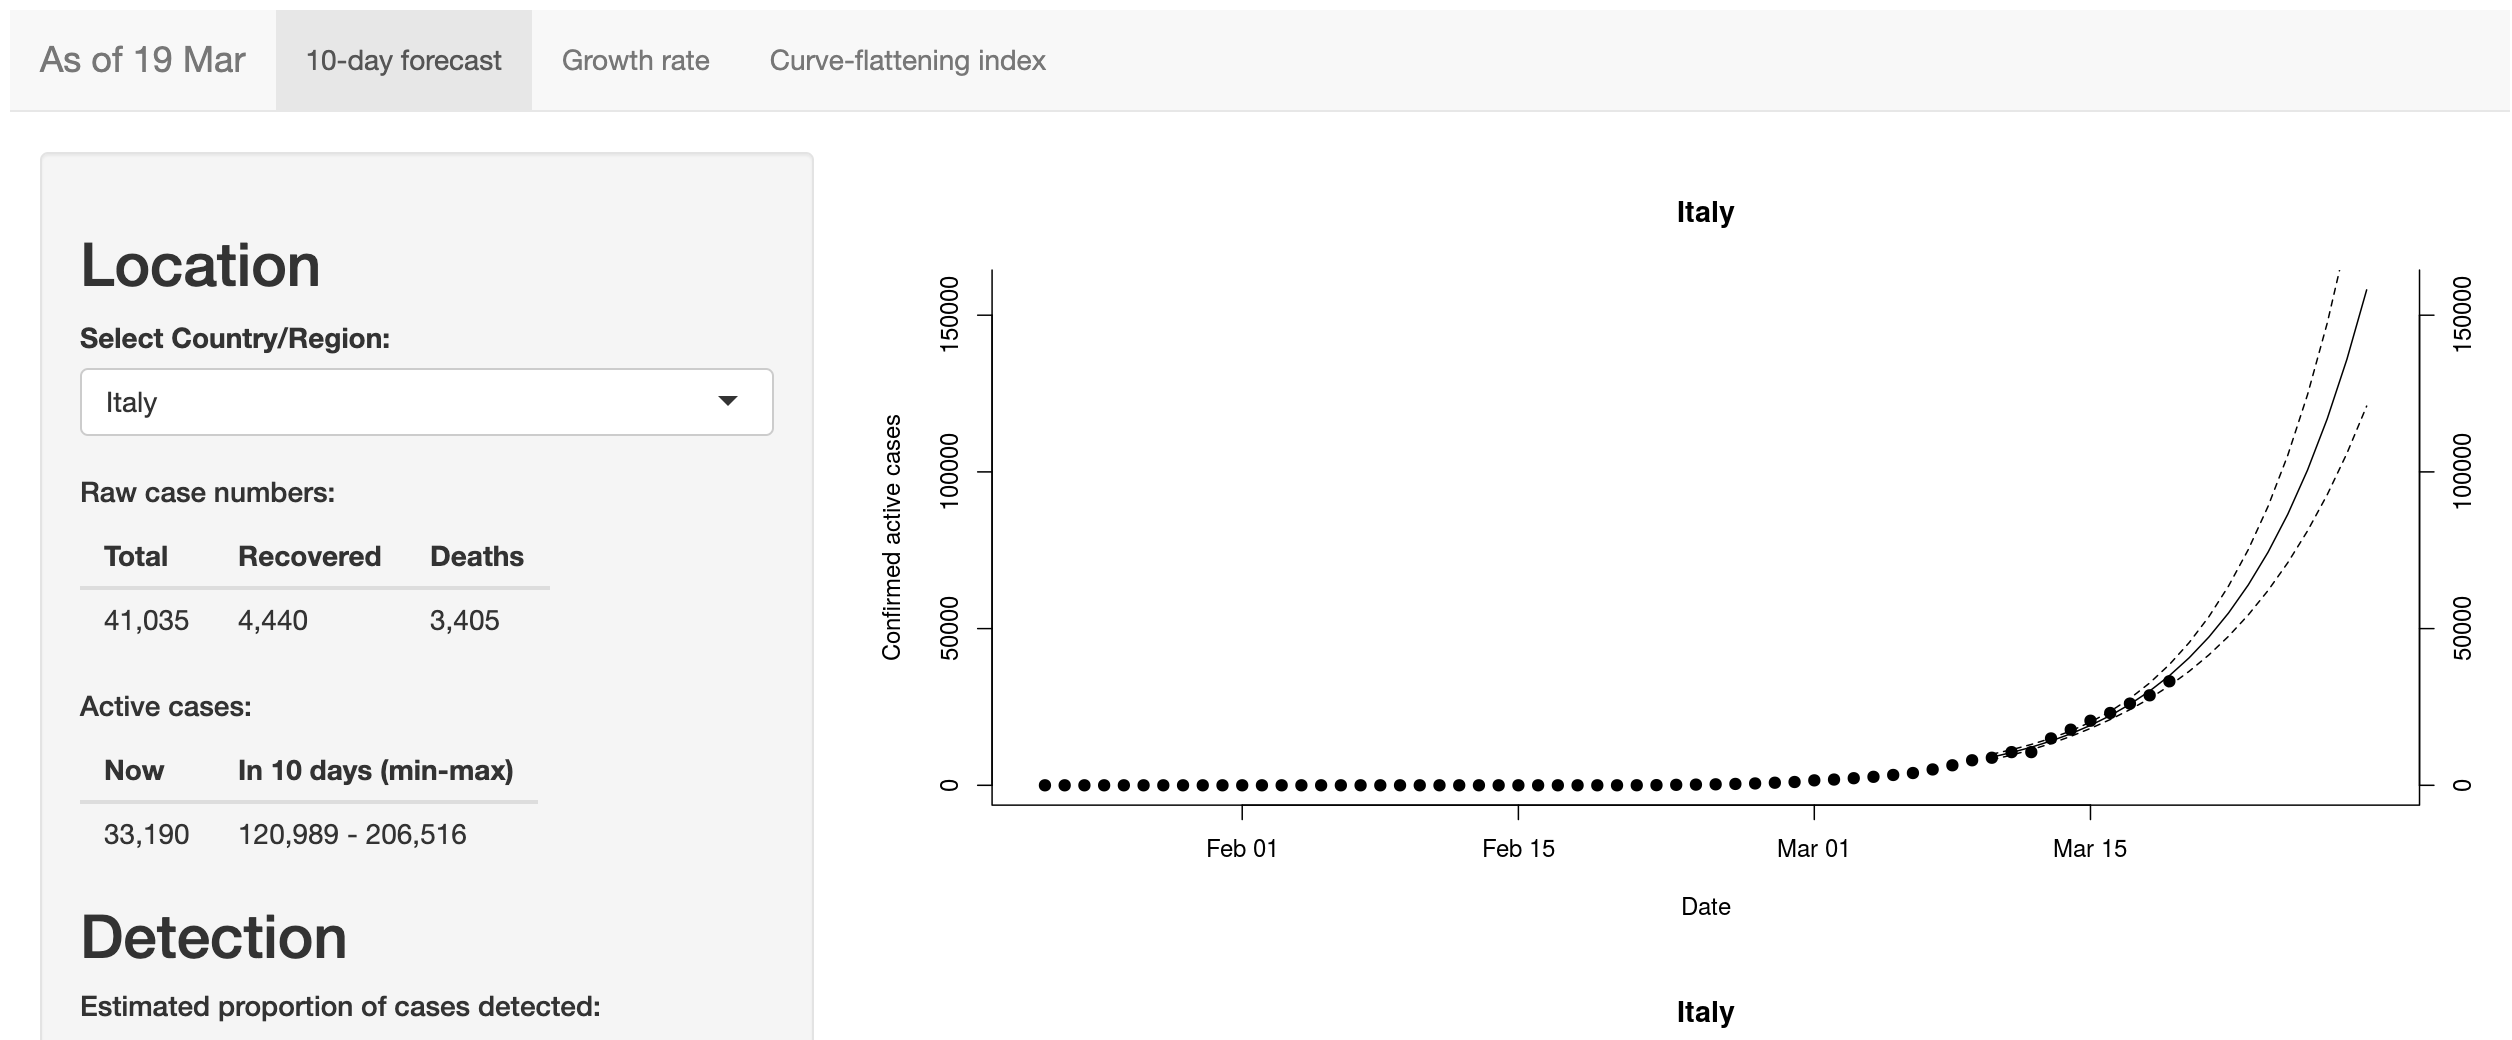Open the 10-day forecast tab
The image size is (2512, 1040).
pyautogui.click(x=403, y=61)
